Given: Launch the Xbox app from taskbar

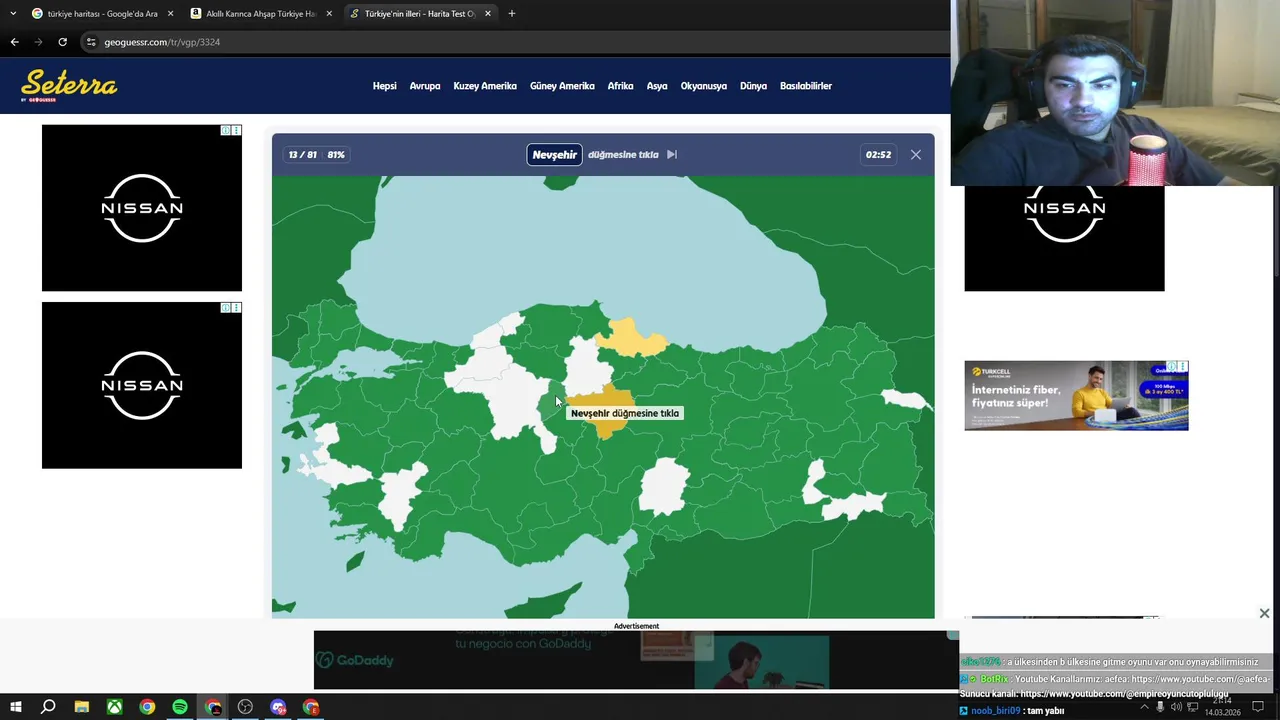Looking at the screenshot, I should 114,708.
